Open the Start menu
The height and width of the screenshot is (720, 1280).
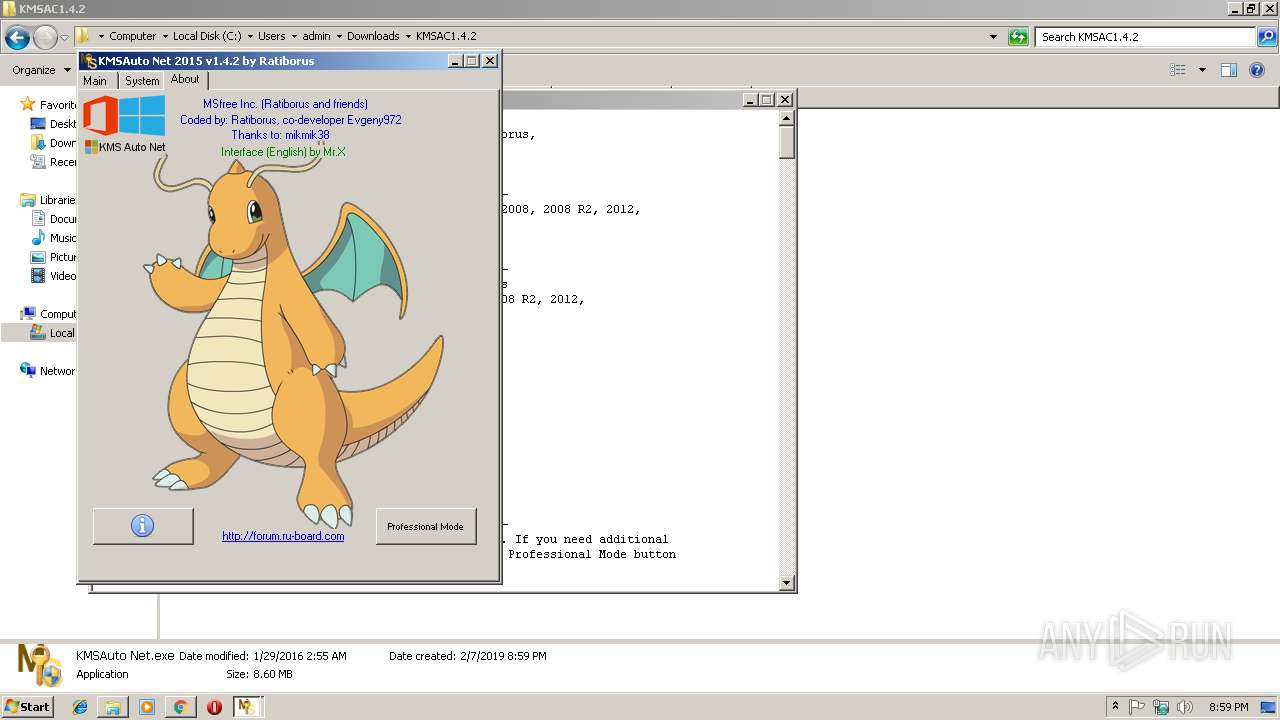[28, 706]
